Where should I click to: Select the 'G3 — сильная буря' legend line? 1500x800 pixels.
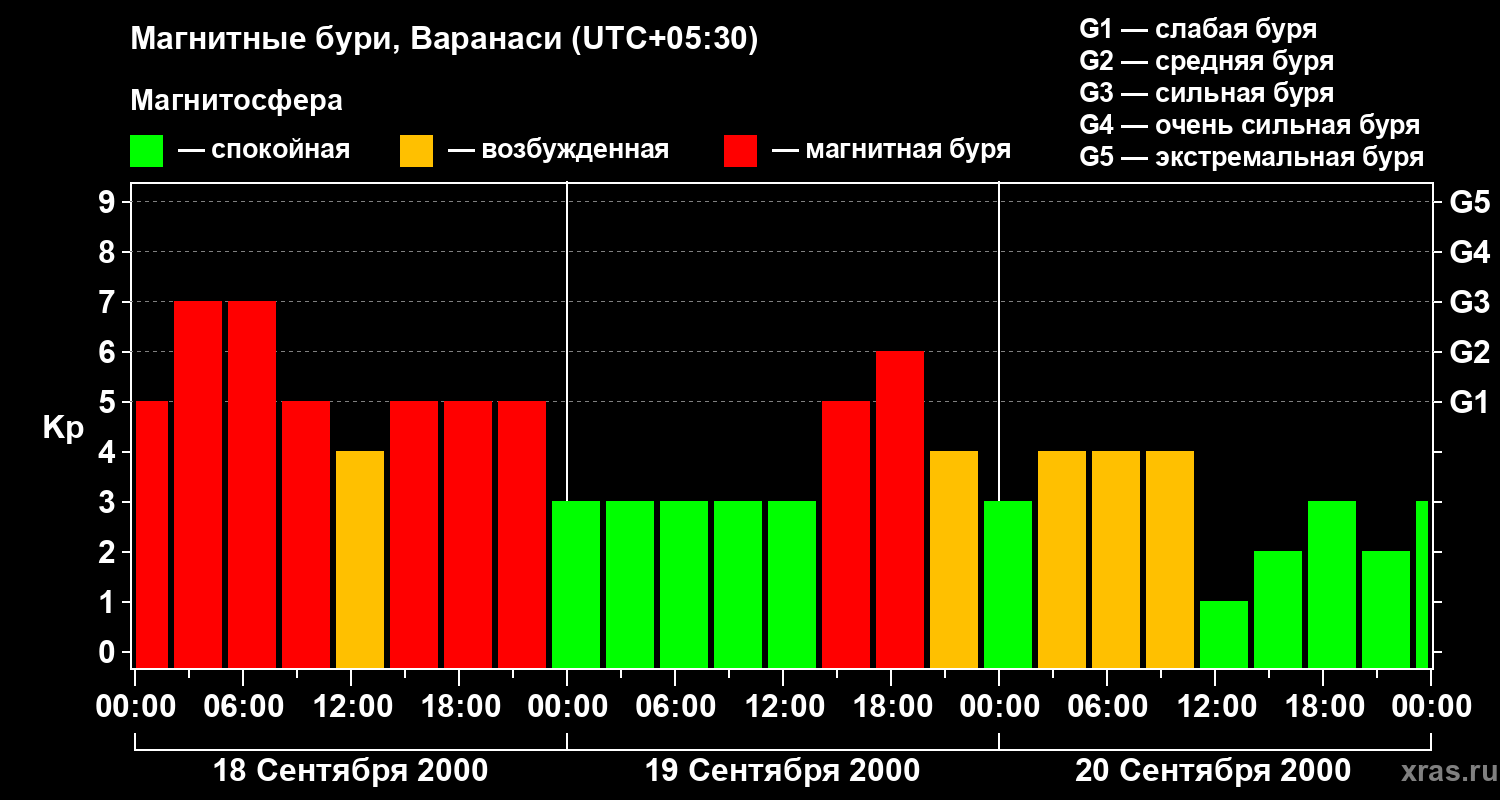[x=1207, y=93]
